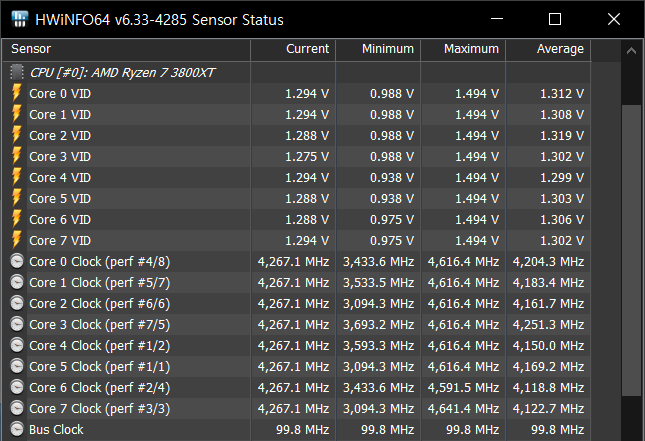The width and height of the screenshot is (645, 441).
Task: Click Core 4 Clock average 4,150.0 MHz
Action: pyautogui.click(x=548, y=346)
